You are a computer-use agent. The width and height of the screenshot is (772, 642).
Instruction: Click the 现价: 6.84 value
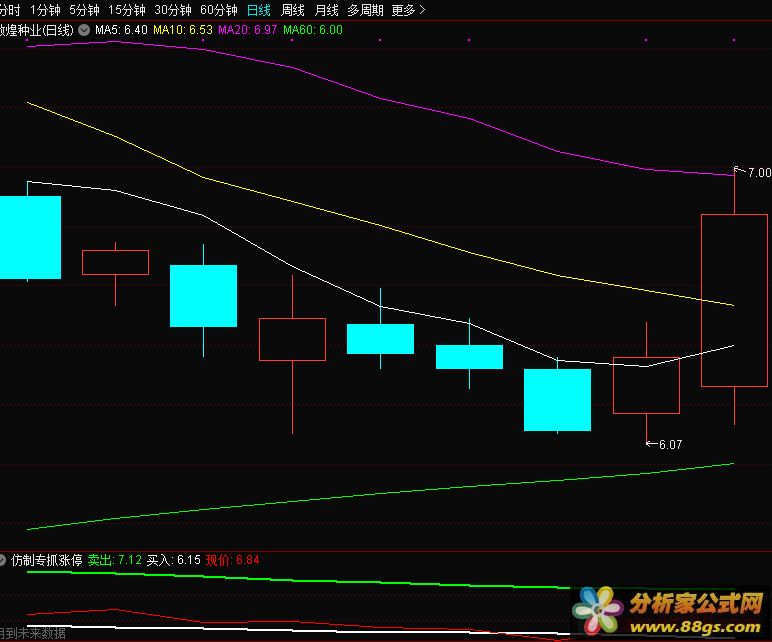tap(232, 560)
